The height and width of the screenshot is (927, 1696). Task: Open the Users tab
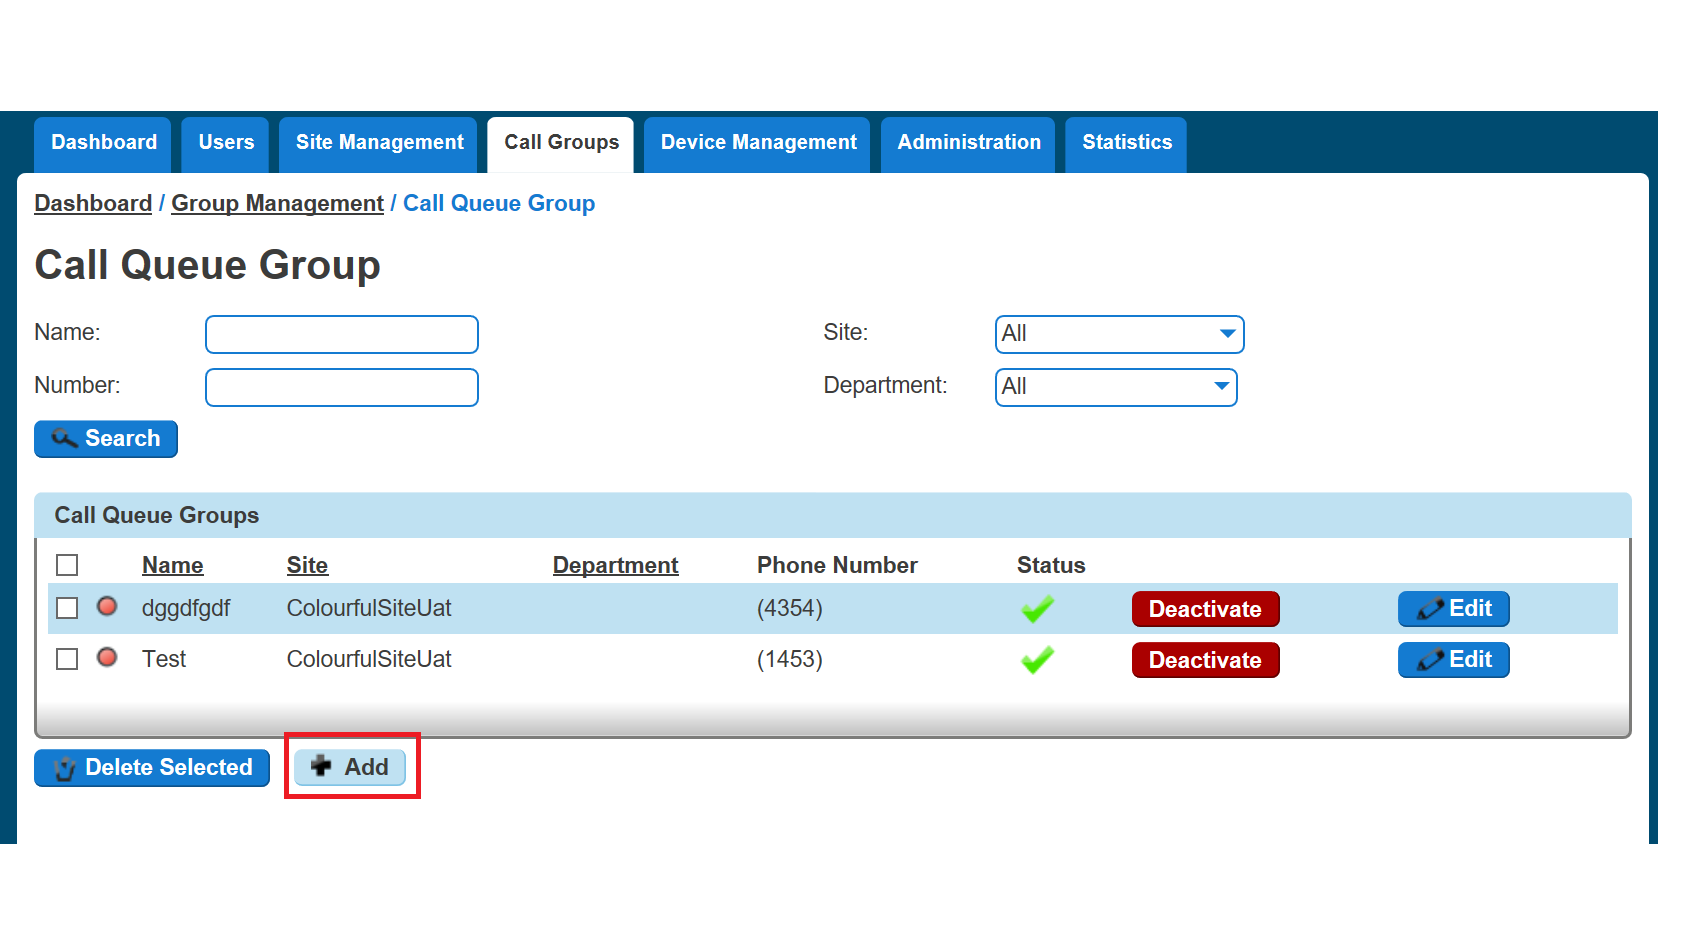click(226, 143)
